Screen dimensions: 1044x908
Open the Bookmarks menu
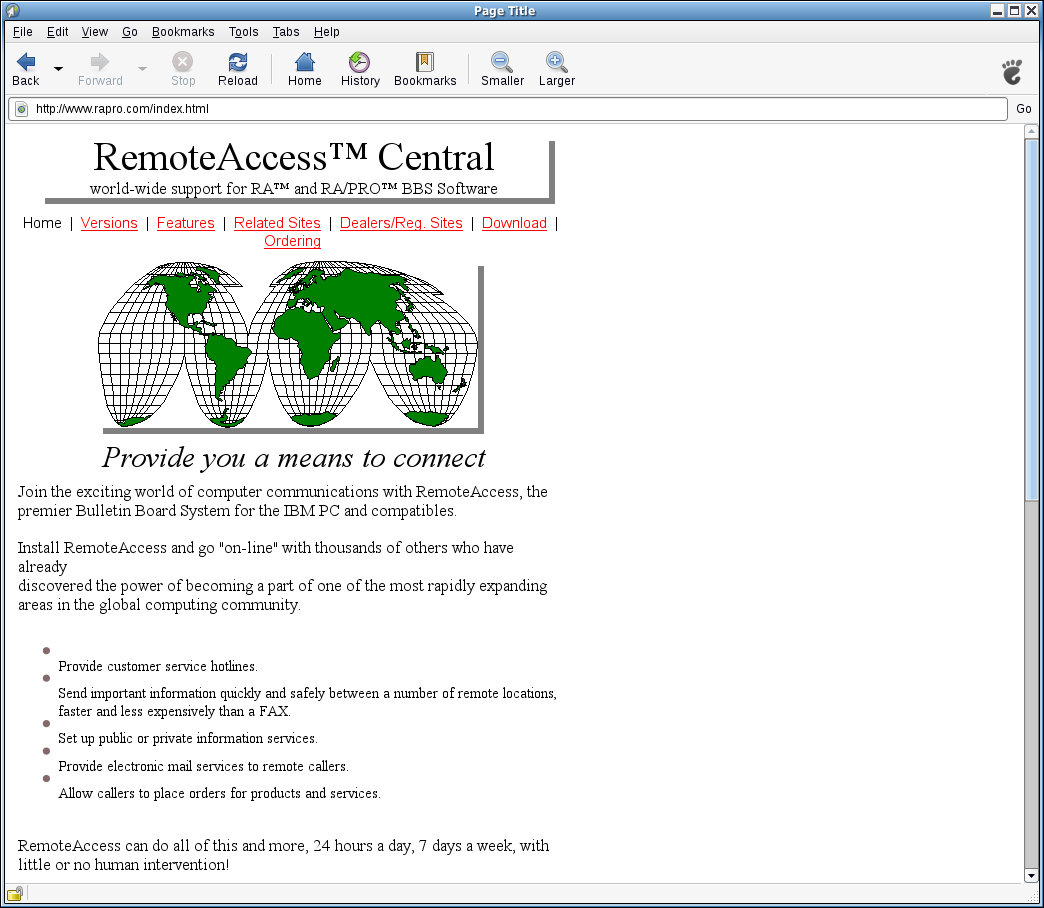pos(183,31)
